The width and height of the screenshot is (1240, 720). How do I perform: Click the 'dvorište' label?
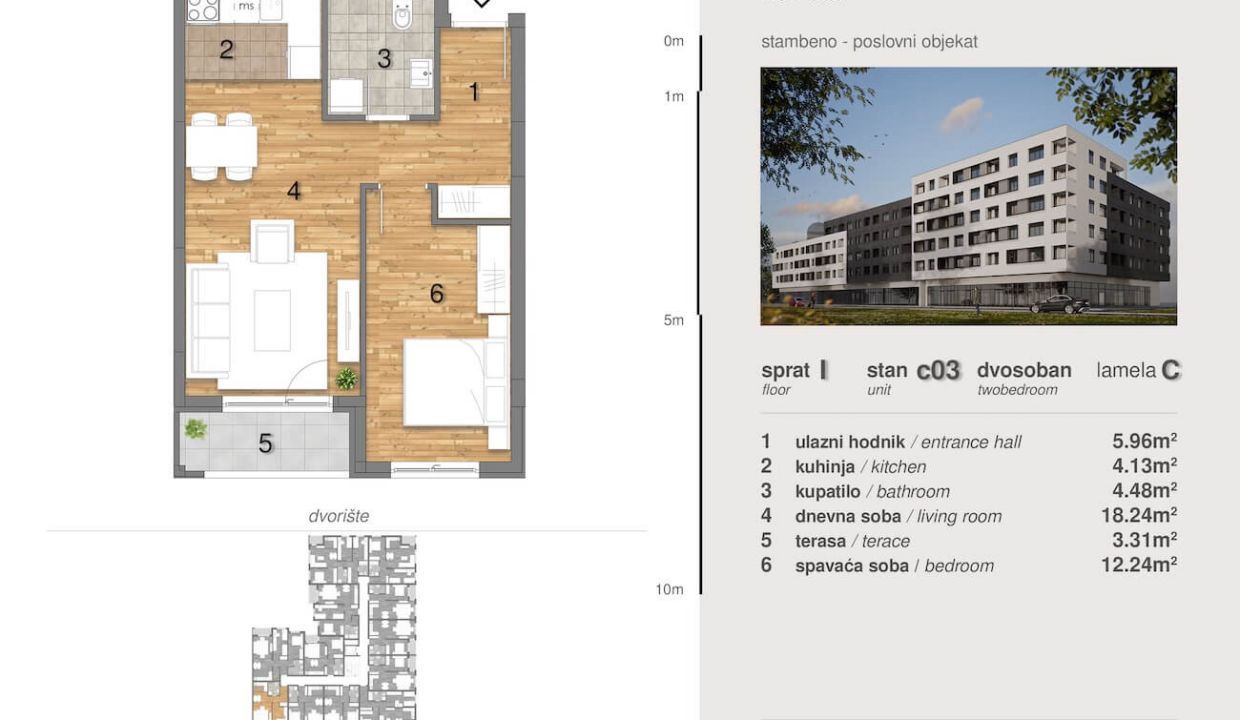tap(339, 517)
